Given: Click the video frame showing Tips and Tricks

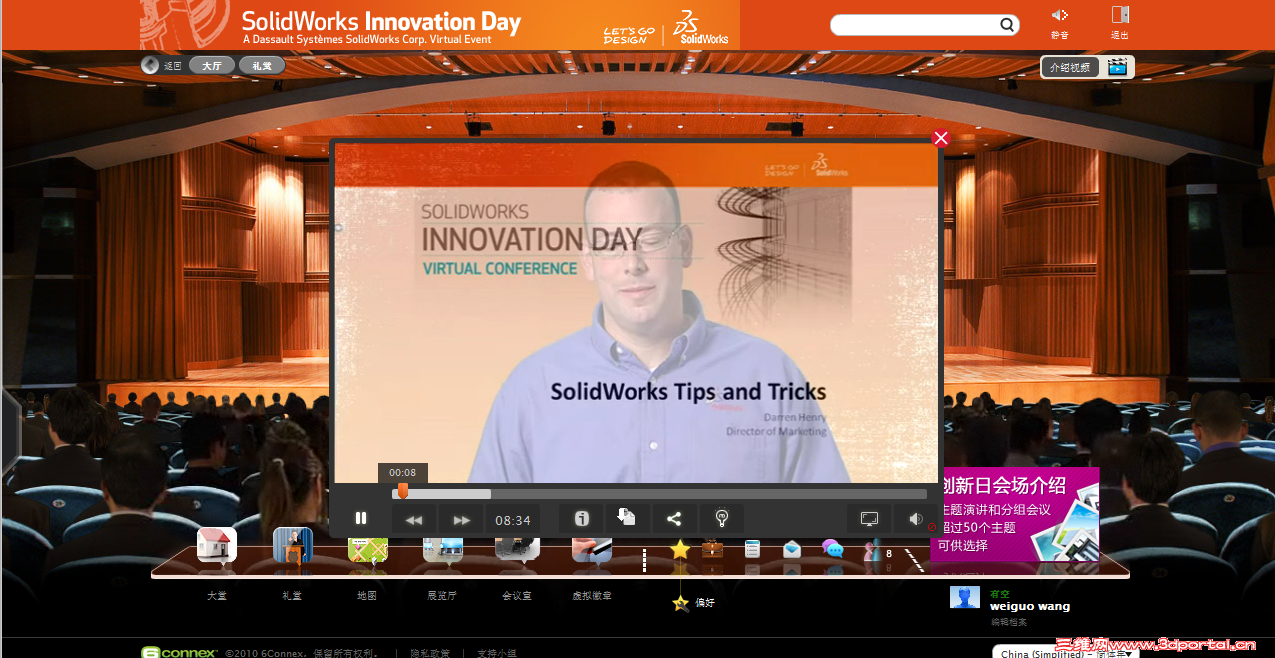Looking at the screenshot, I should 636,313.
